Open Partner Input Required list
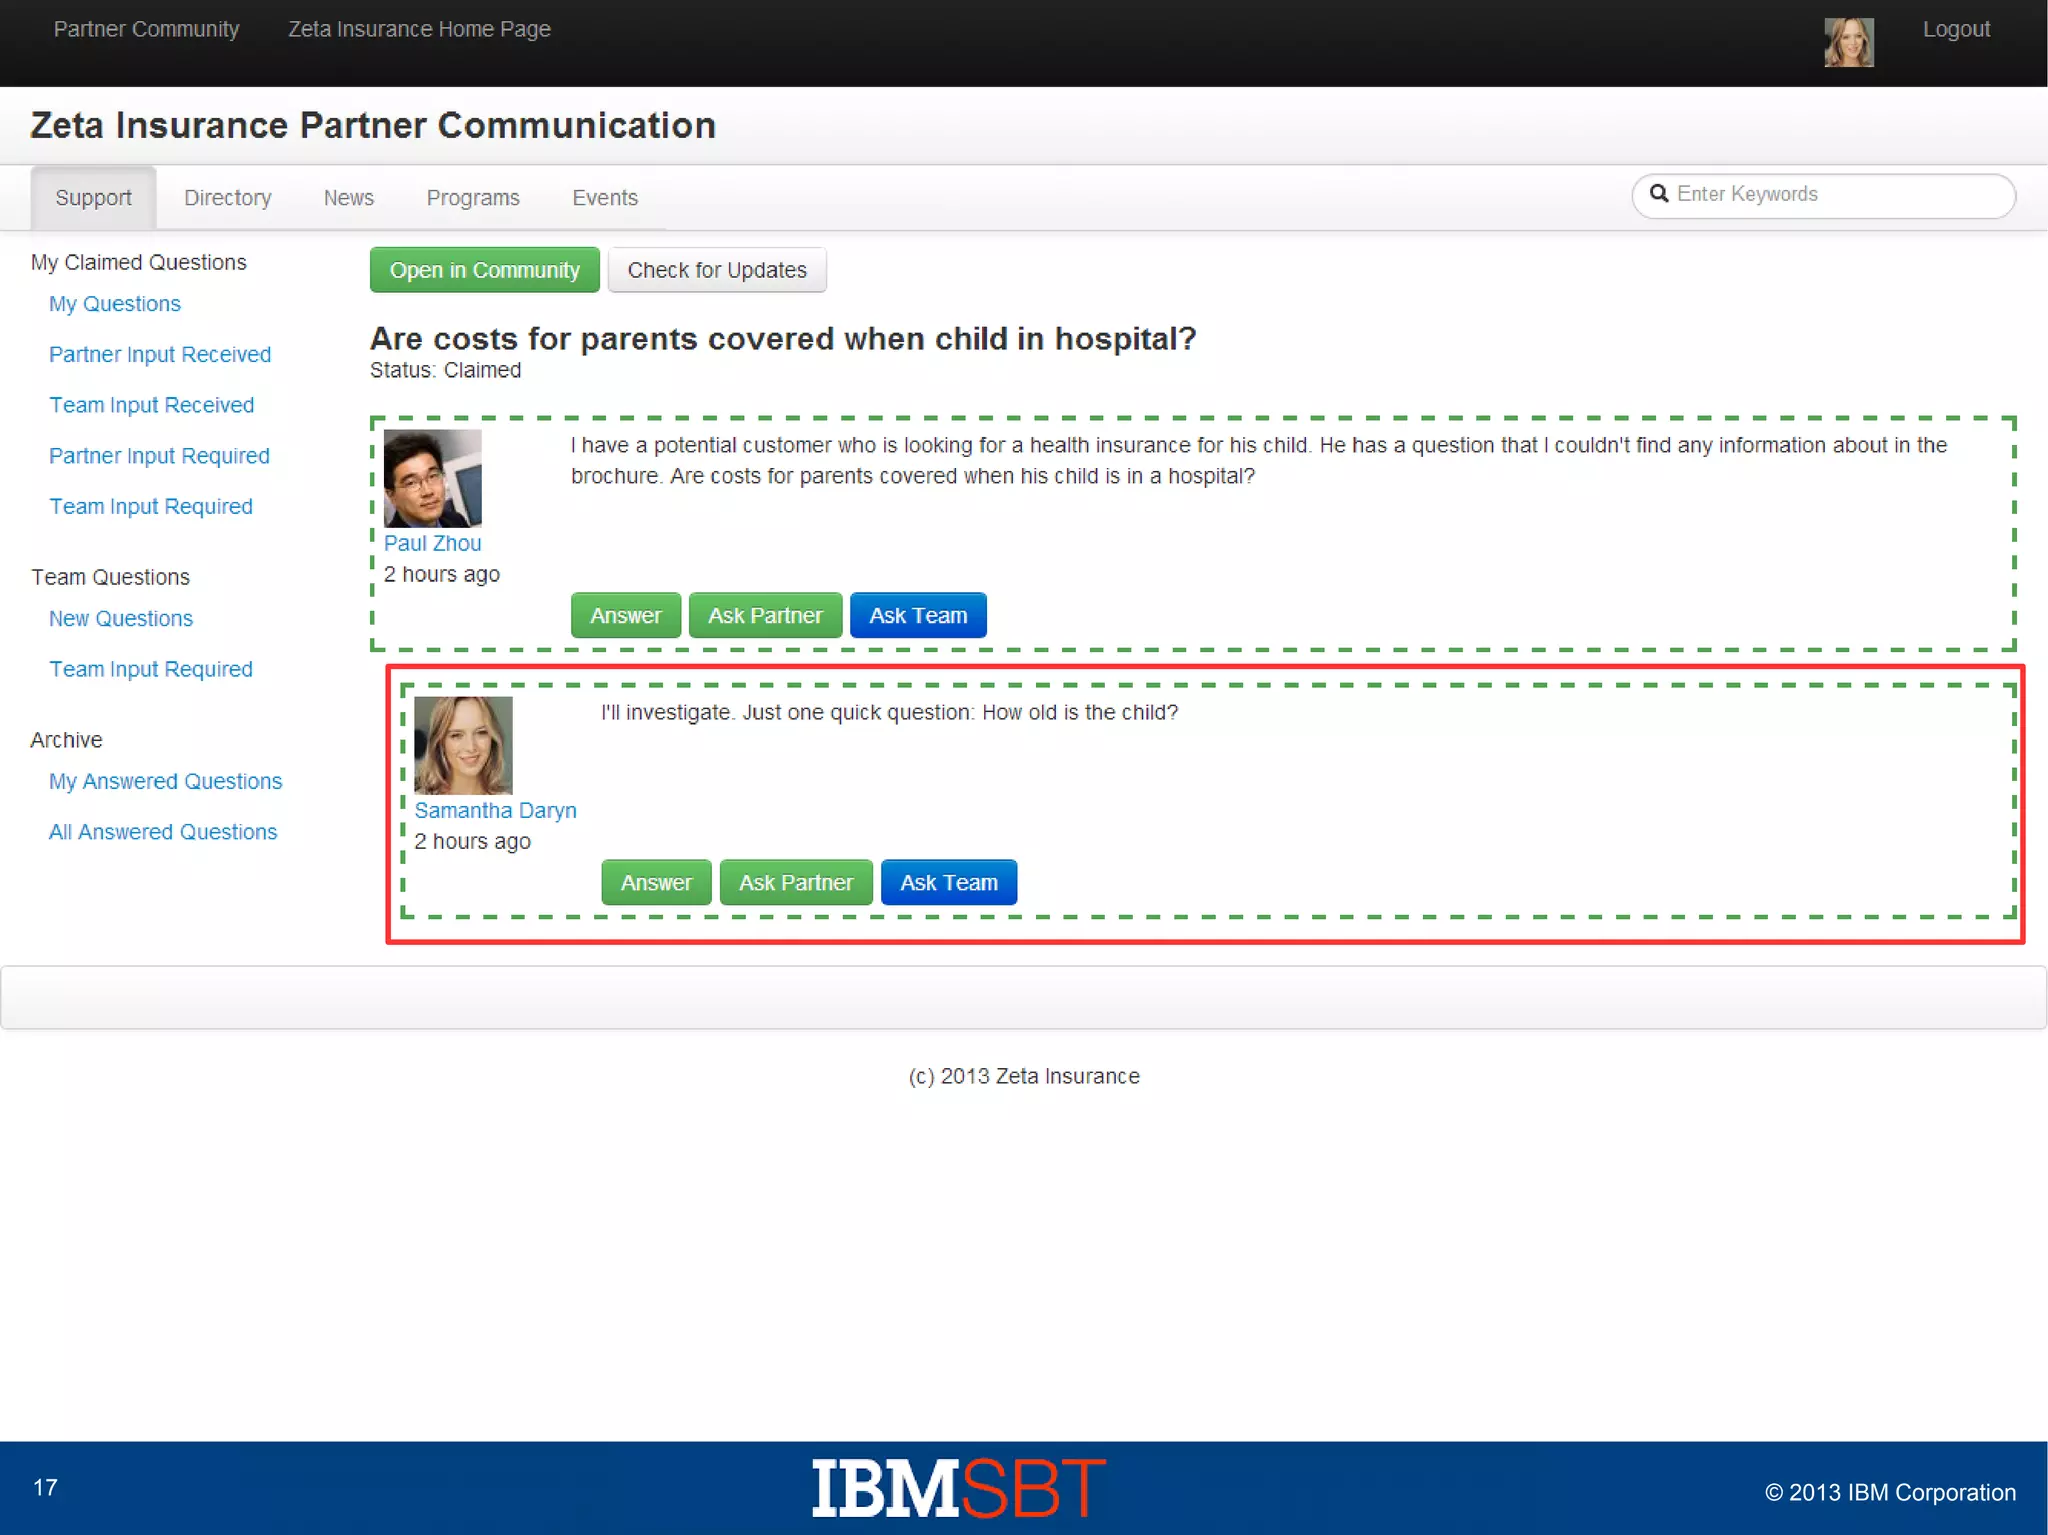Screen dimensions: 2048x1535 point(159,456)
